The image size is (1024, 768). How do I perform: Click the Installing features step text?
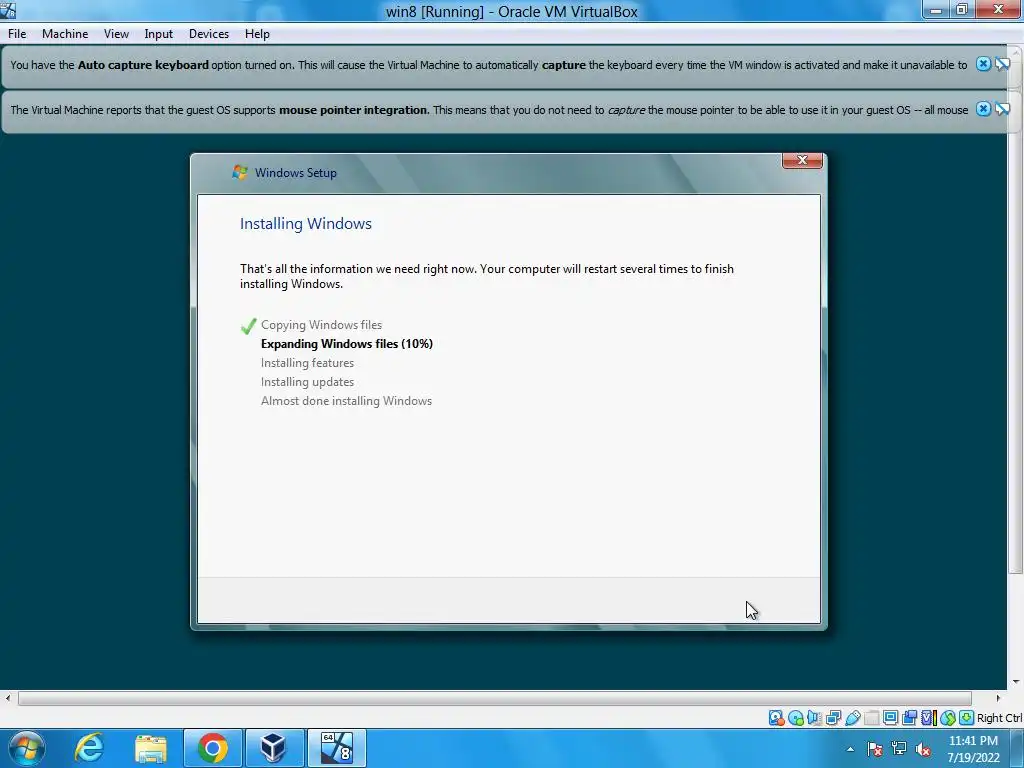coord(307,362)
